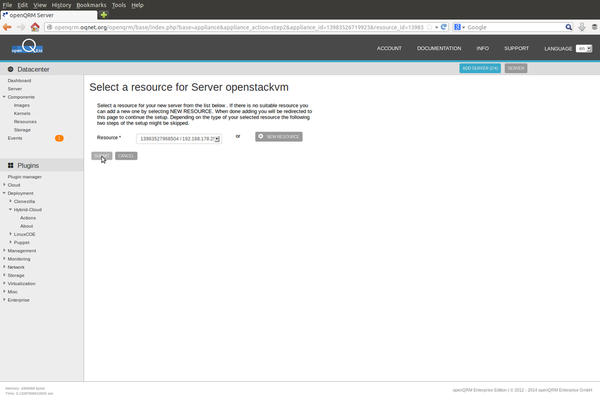Click the browser Forward arrow icon
The height and width of the screenshot is (397, 600).
(x=21, y=27)
